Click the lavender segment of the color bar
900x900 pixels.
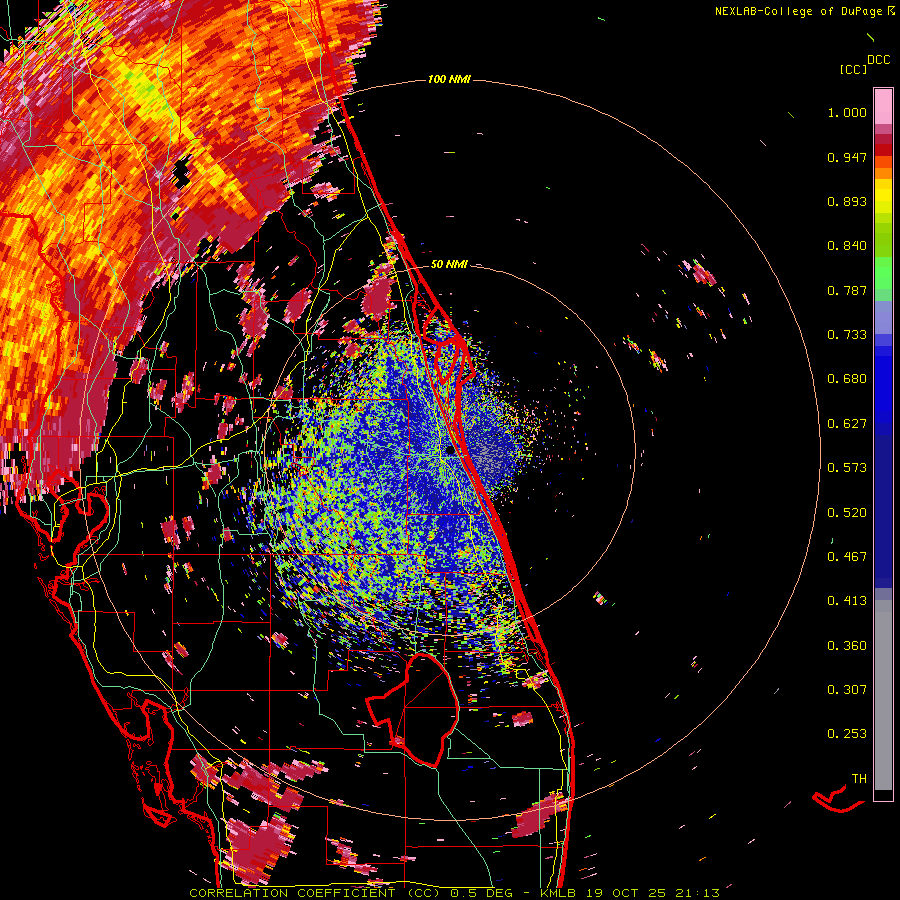coord(883,318)
